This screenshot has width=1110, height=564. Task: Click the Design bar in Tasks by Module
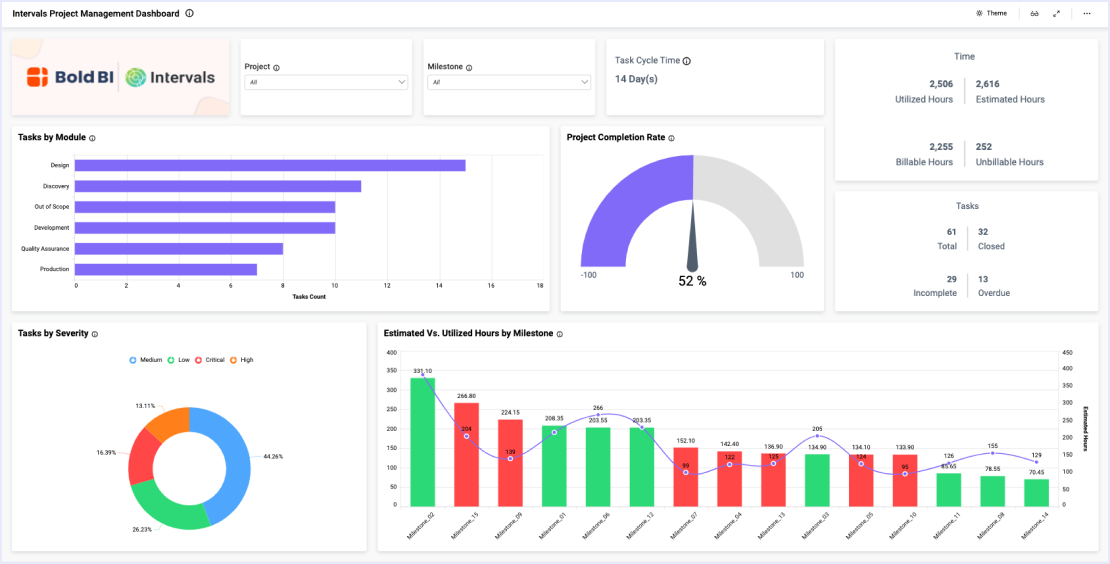[x=270, y=165]
